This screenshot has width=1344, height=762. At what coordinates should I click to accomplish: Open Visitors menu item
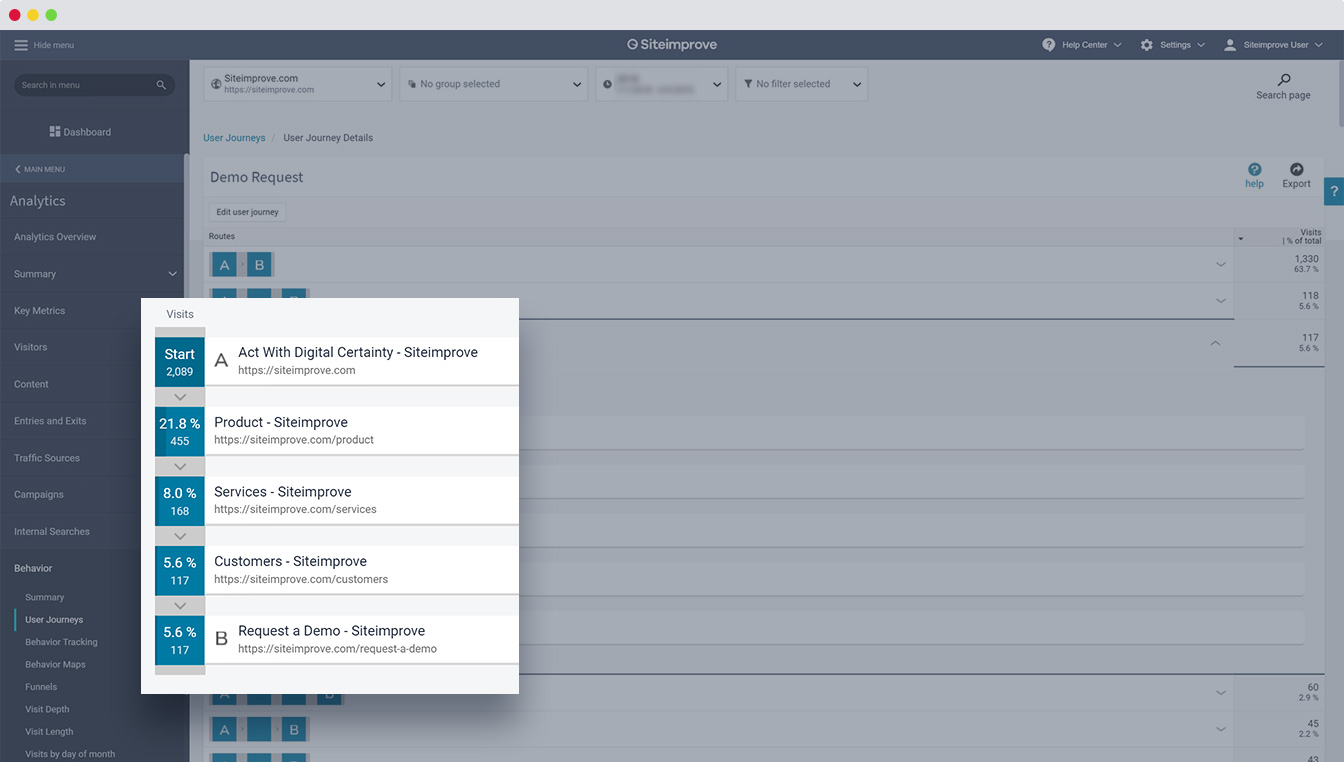[30, 347]
